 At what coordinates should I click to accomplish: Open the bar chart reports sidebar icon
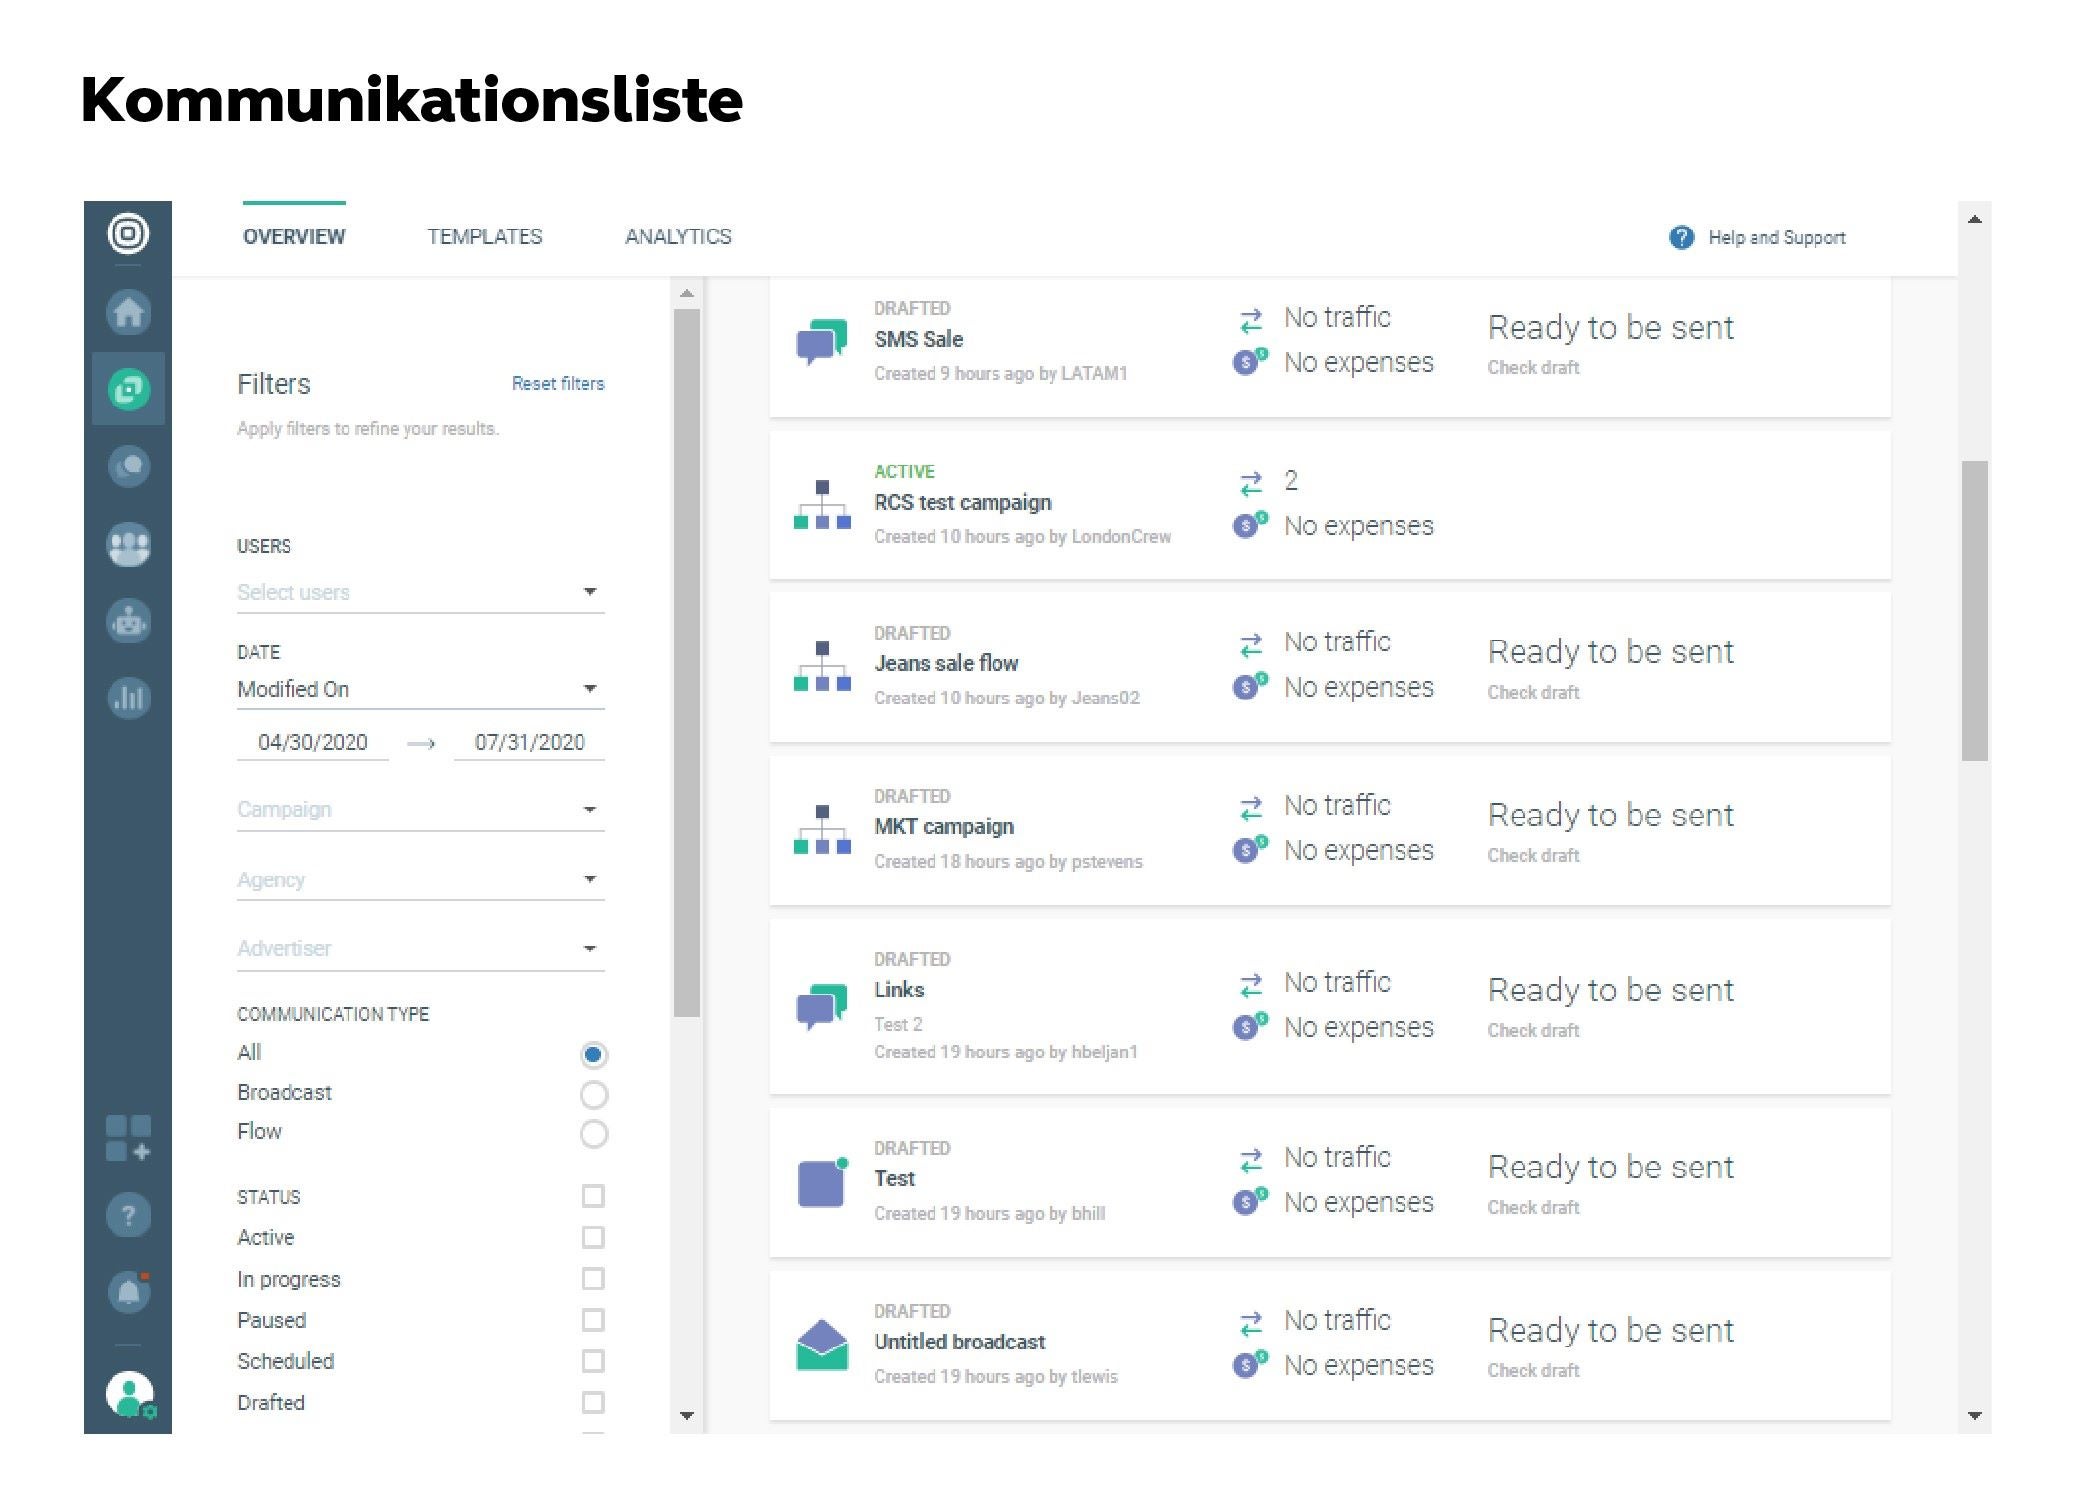click(128, 697)
